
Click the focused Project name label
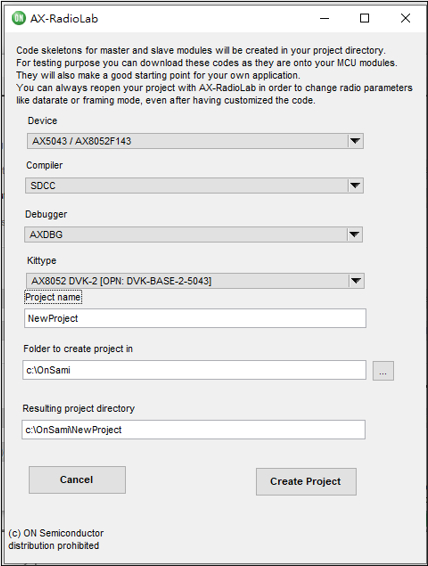coord(53,297)
